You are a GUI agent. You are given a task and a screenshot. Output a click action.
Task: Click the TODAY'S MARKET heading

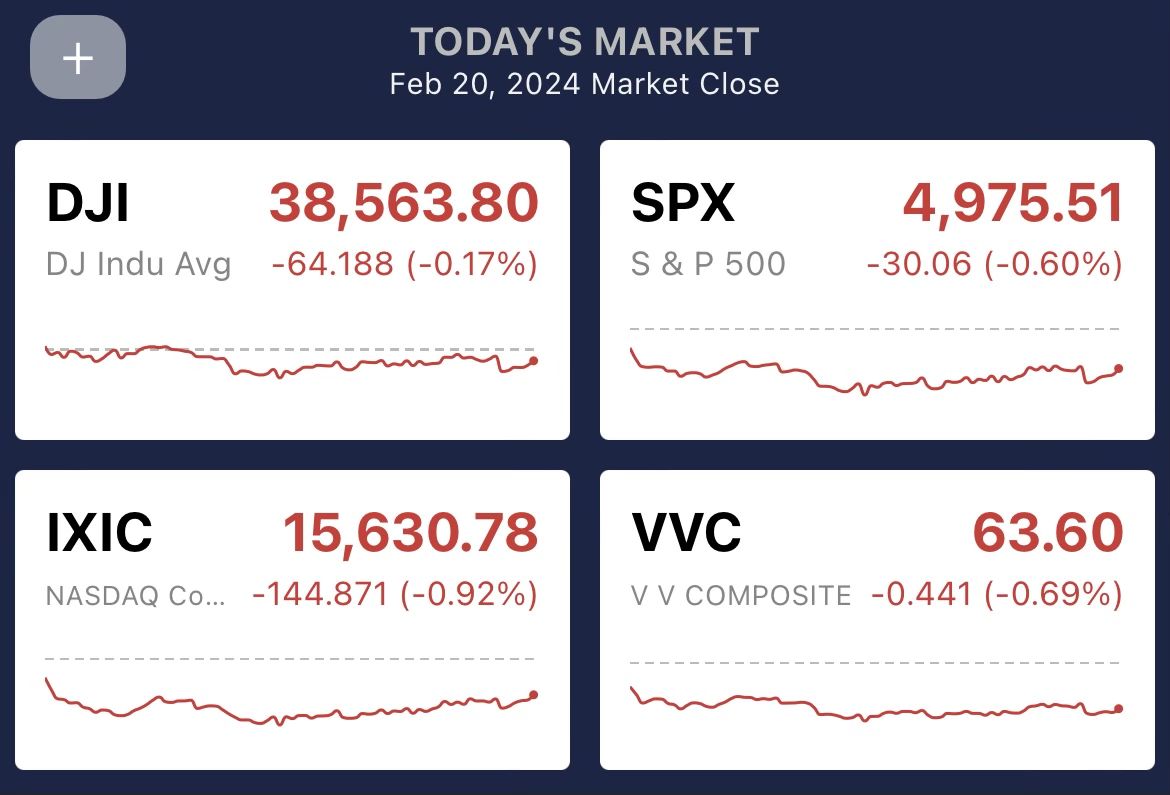click(x=585, y=42)
